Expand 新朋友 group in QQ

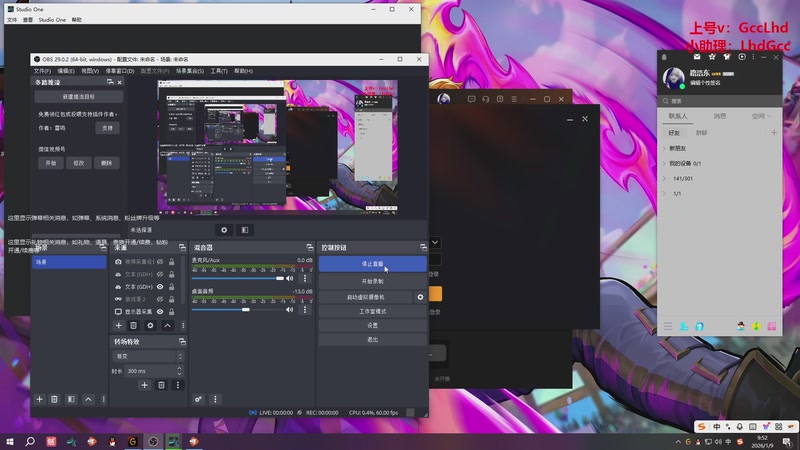coord(665,148)
